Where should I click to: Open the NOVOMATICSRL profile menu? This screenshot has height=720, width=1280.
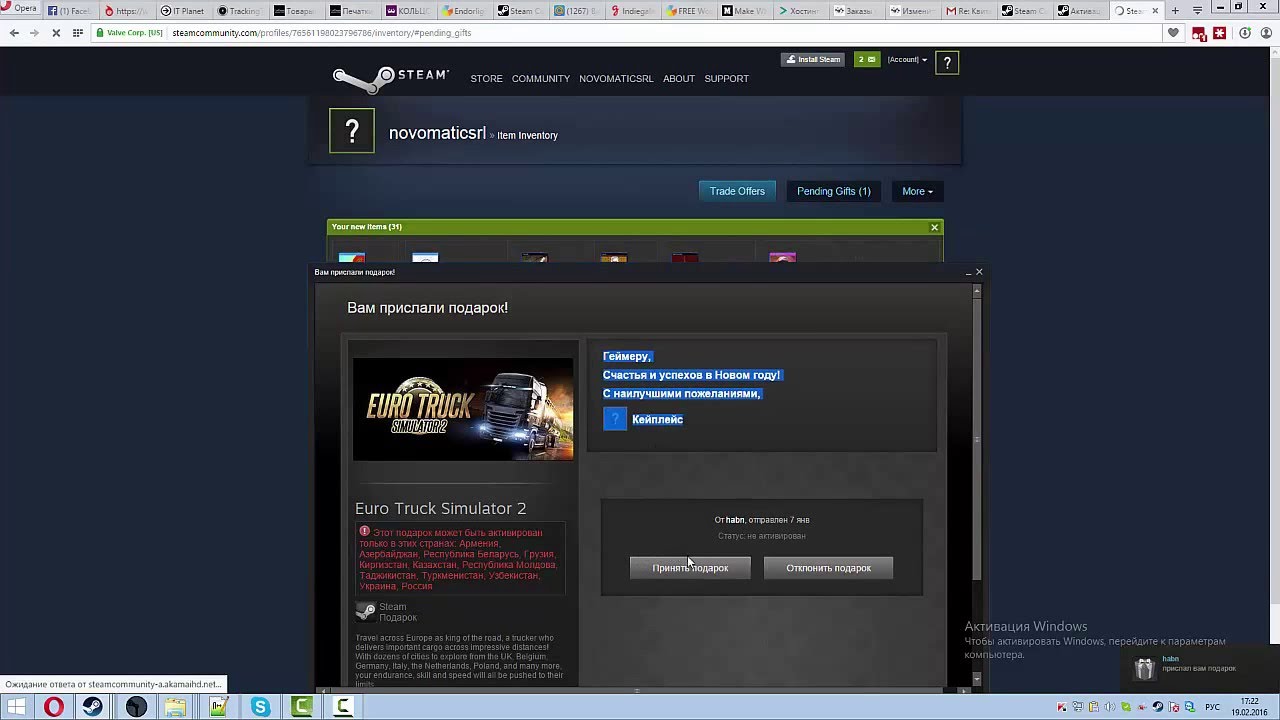616,79
